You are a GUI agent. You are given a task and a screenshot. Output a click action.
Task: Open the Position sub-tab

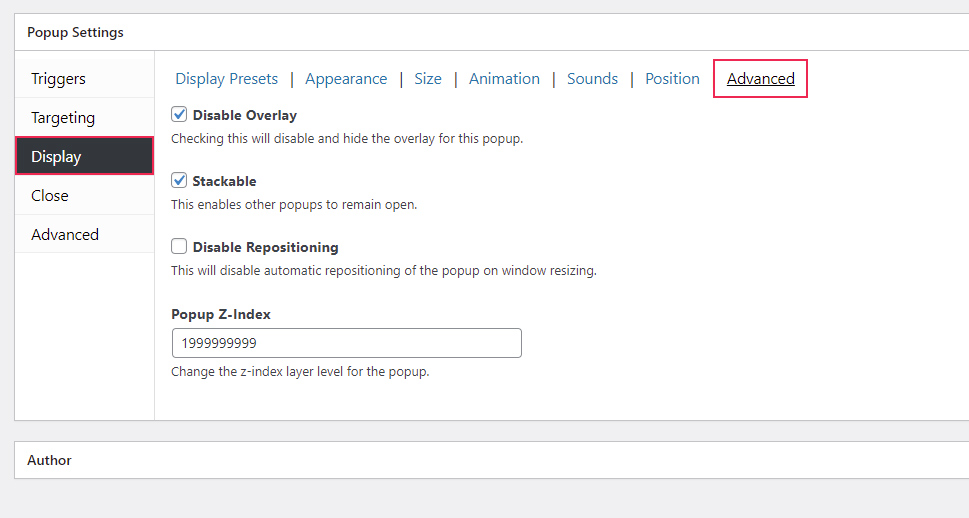(x=672, y=79)
